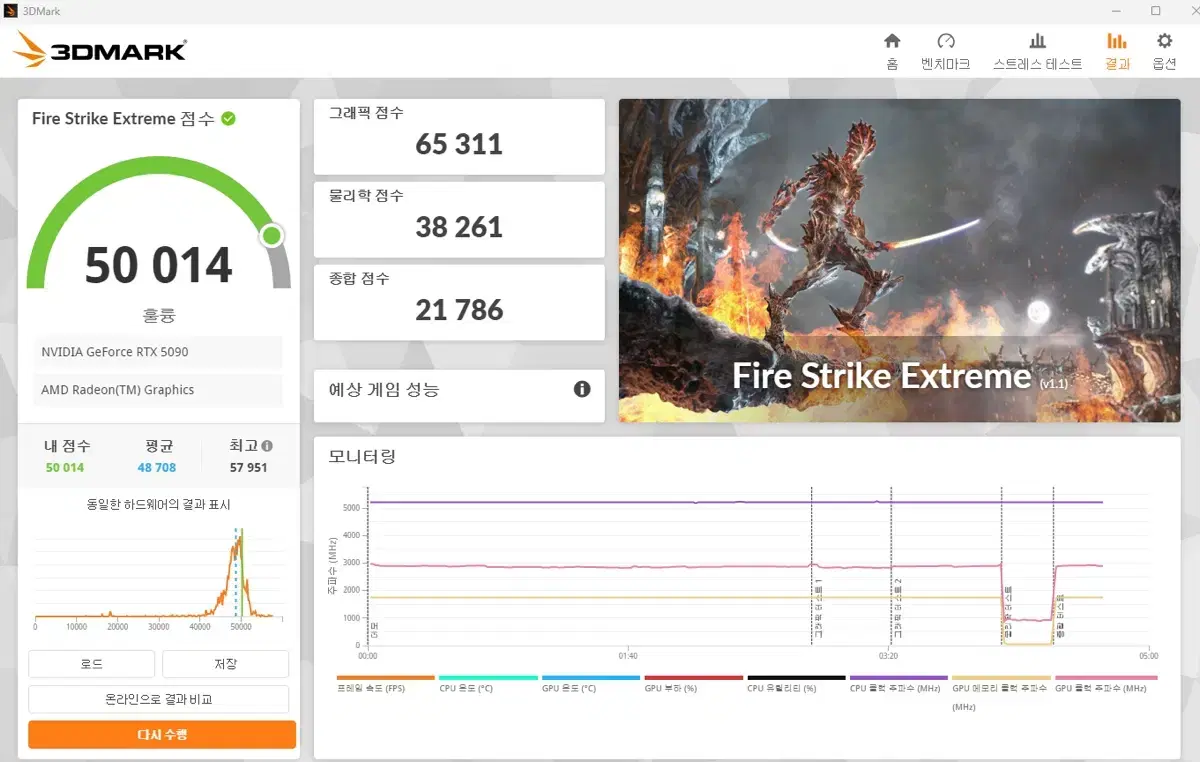Click the 03:20 time label on graph
The width and height of the screenshot is (1200, 762).
(888, 656)
